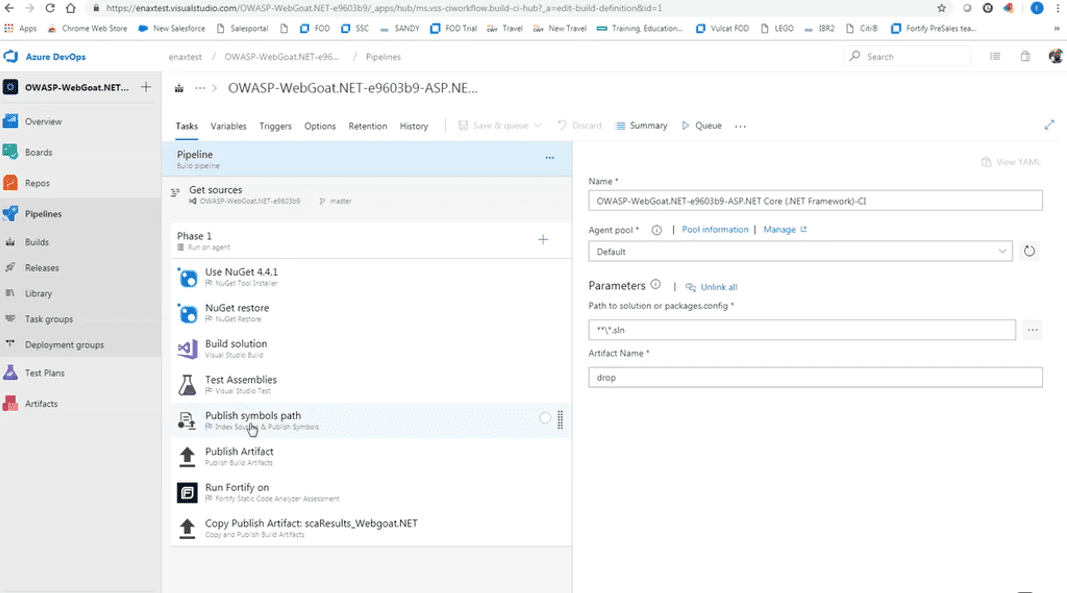Switch to the Triggers tab
The height and width of the screenshot is (593, 1067).
coord(275,126)
